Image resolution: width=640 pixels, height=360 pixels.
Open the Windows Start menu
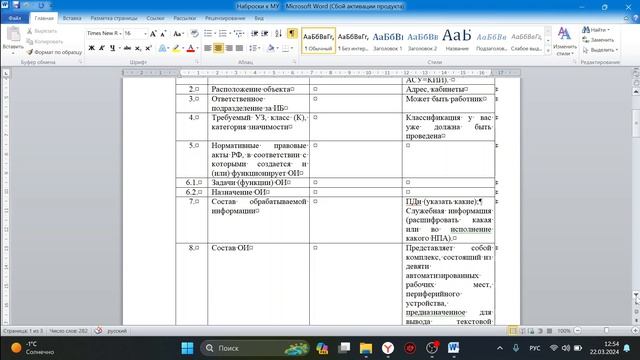[187, 348]
